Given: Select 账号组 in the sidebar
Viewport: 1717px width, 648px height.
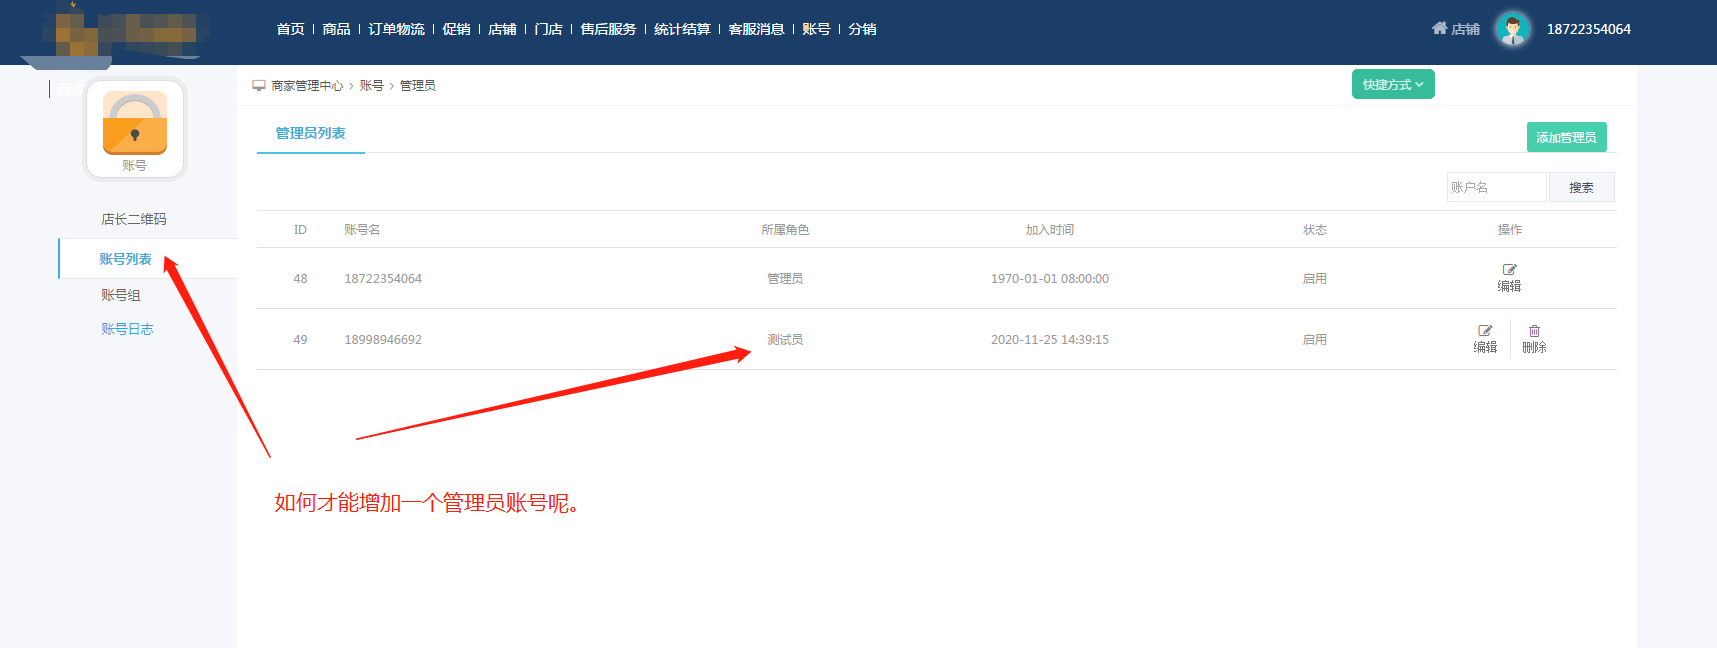Looking at the screenshot, I should coord(120,295).
